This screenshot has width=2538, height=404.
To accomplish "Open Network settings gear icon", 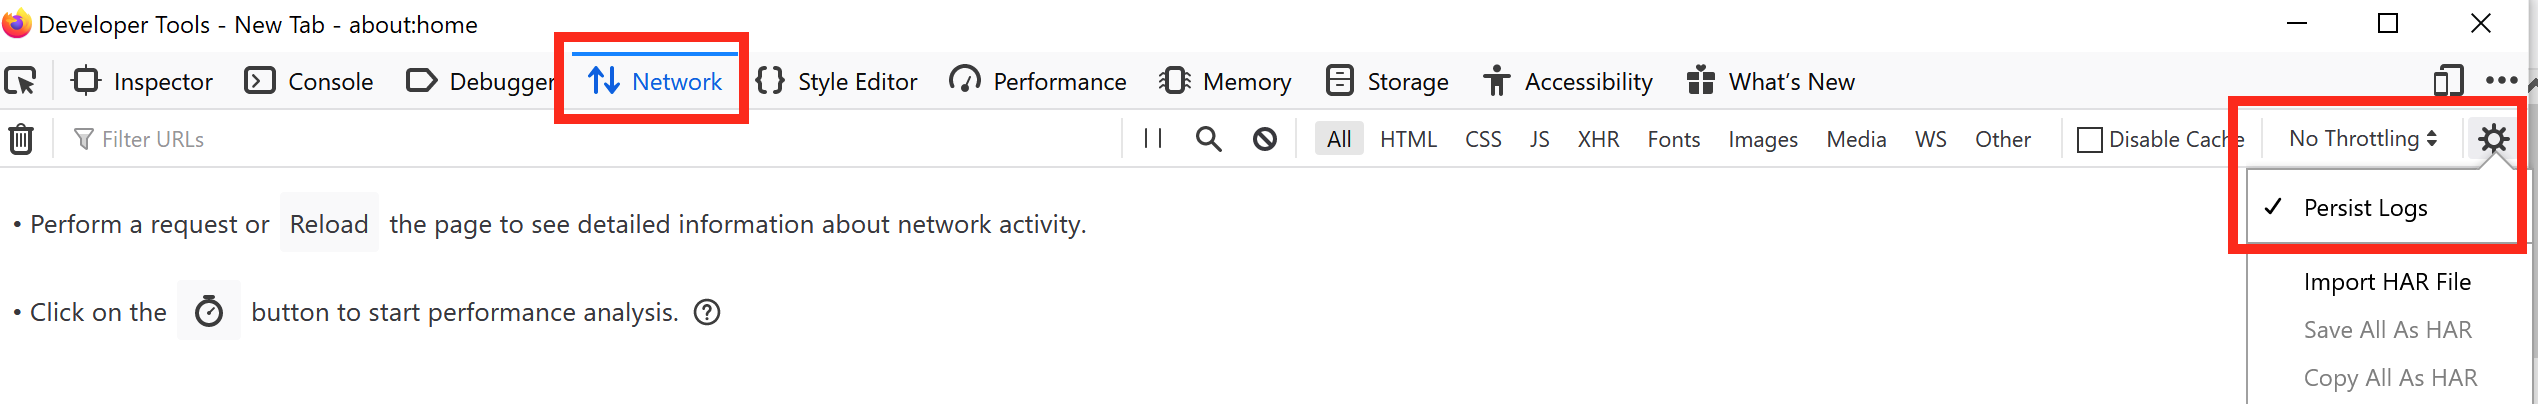I will click(2493, 139).
